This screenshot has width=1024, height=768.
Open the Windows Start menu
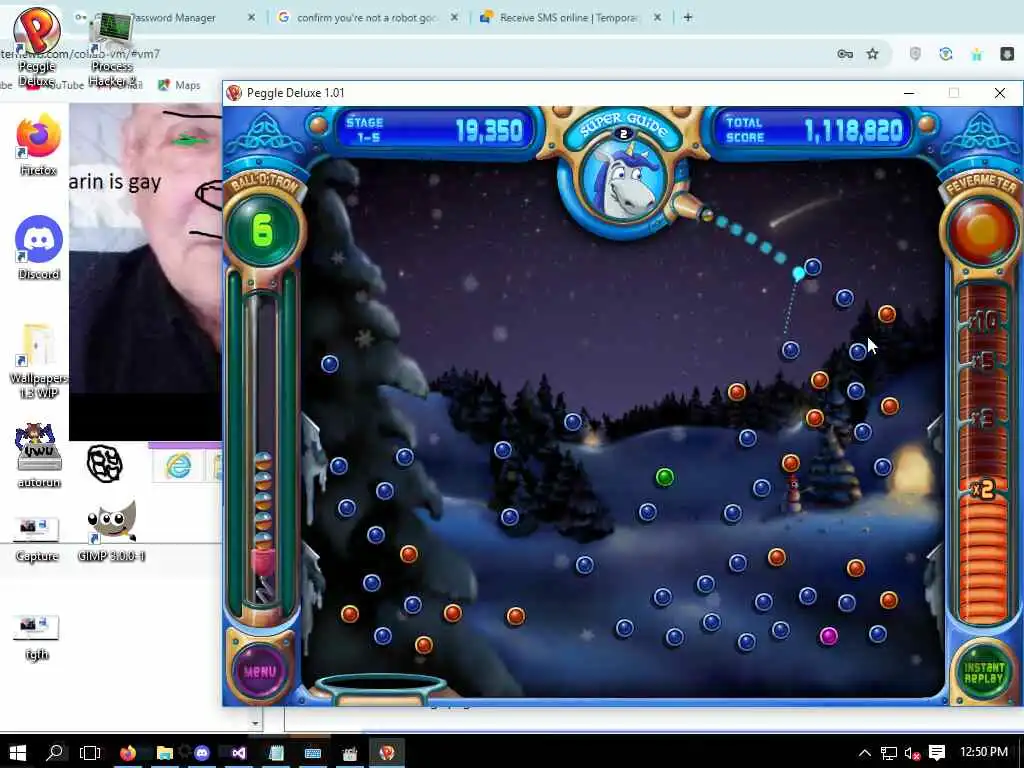(17, 752)
